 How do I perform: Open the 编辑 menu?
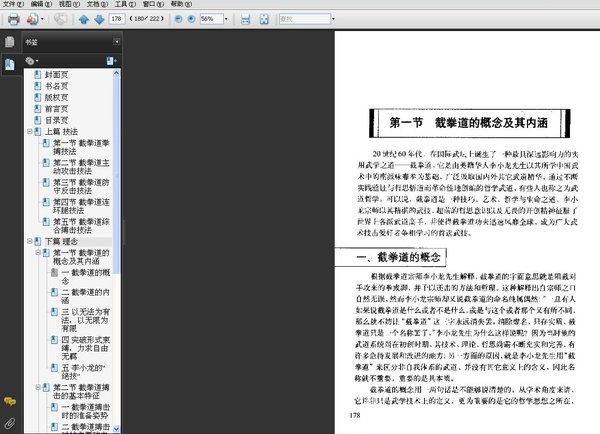(x=41, y=4)
